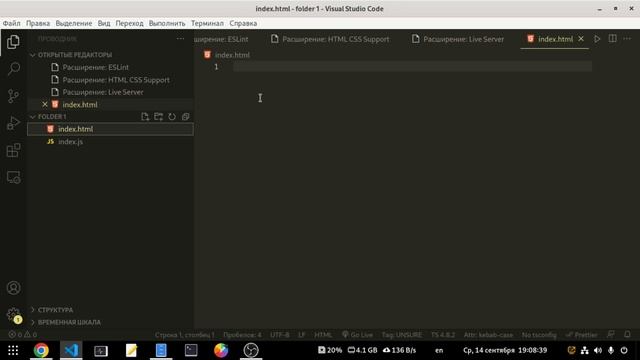Screen dimensions: 640x360
Task: Open the Вид menu
Action: (104, 23)
